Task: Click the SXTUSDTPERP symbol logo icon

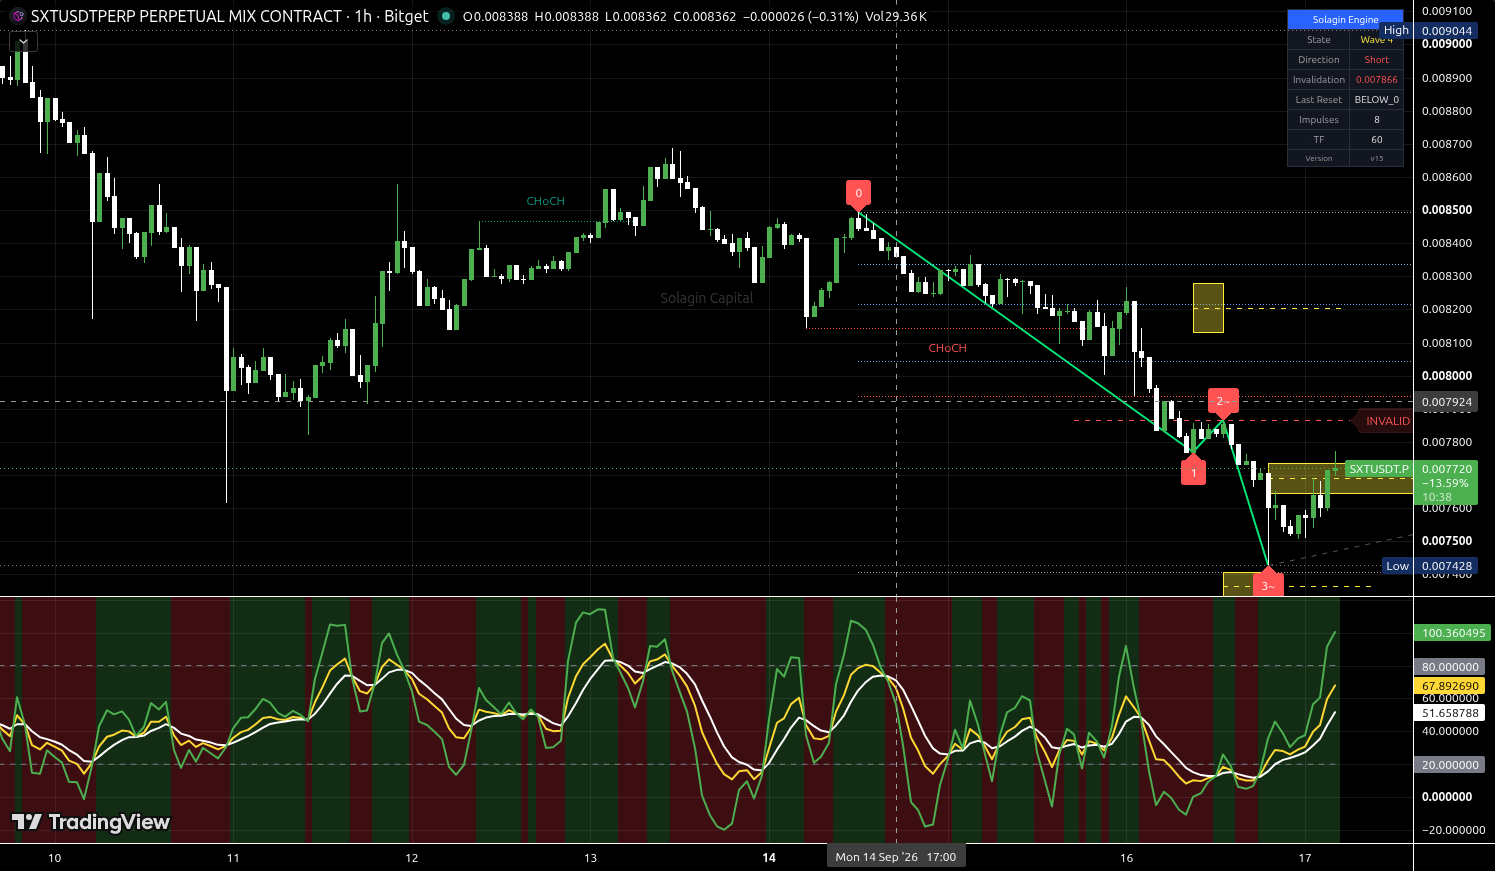Action: [x=17, y=16]
